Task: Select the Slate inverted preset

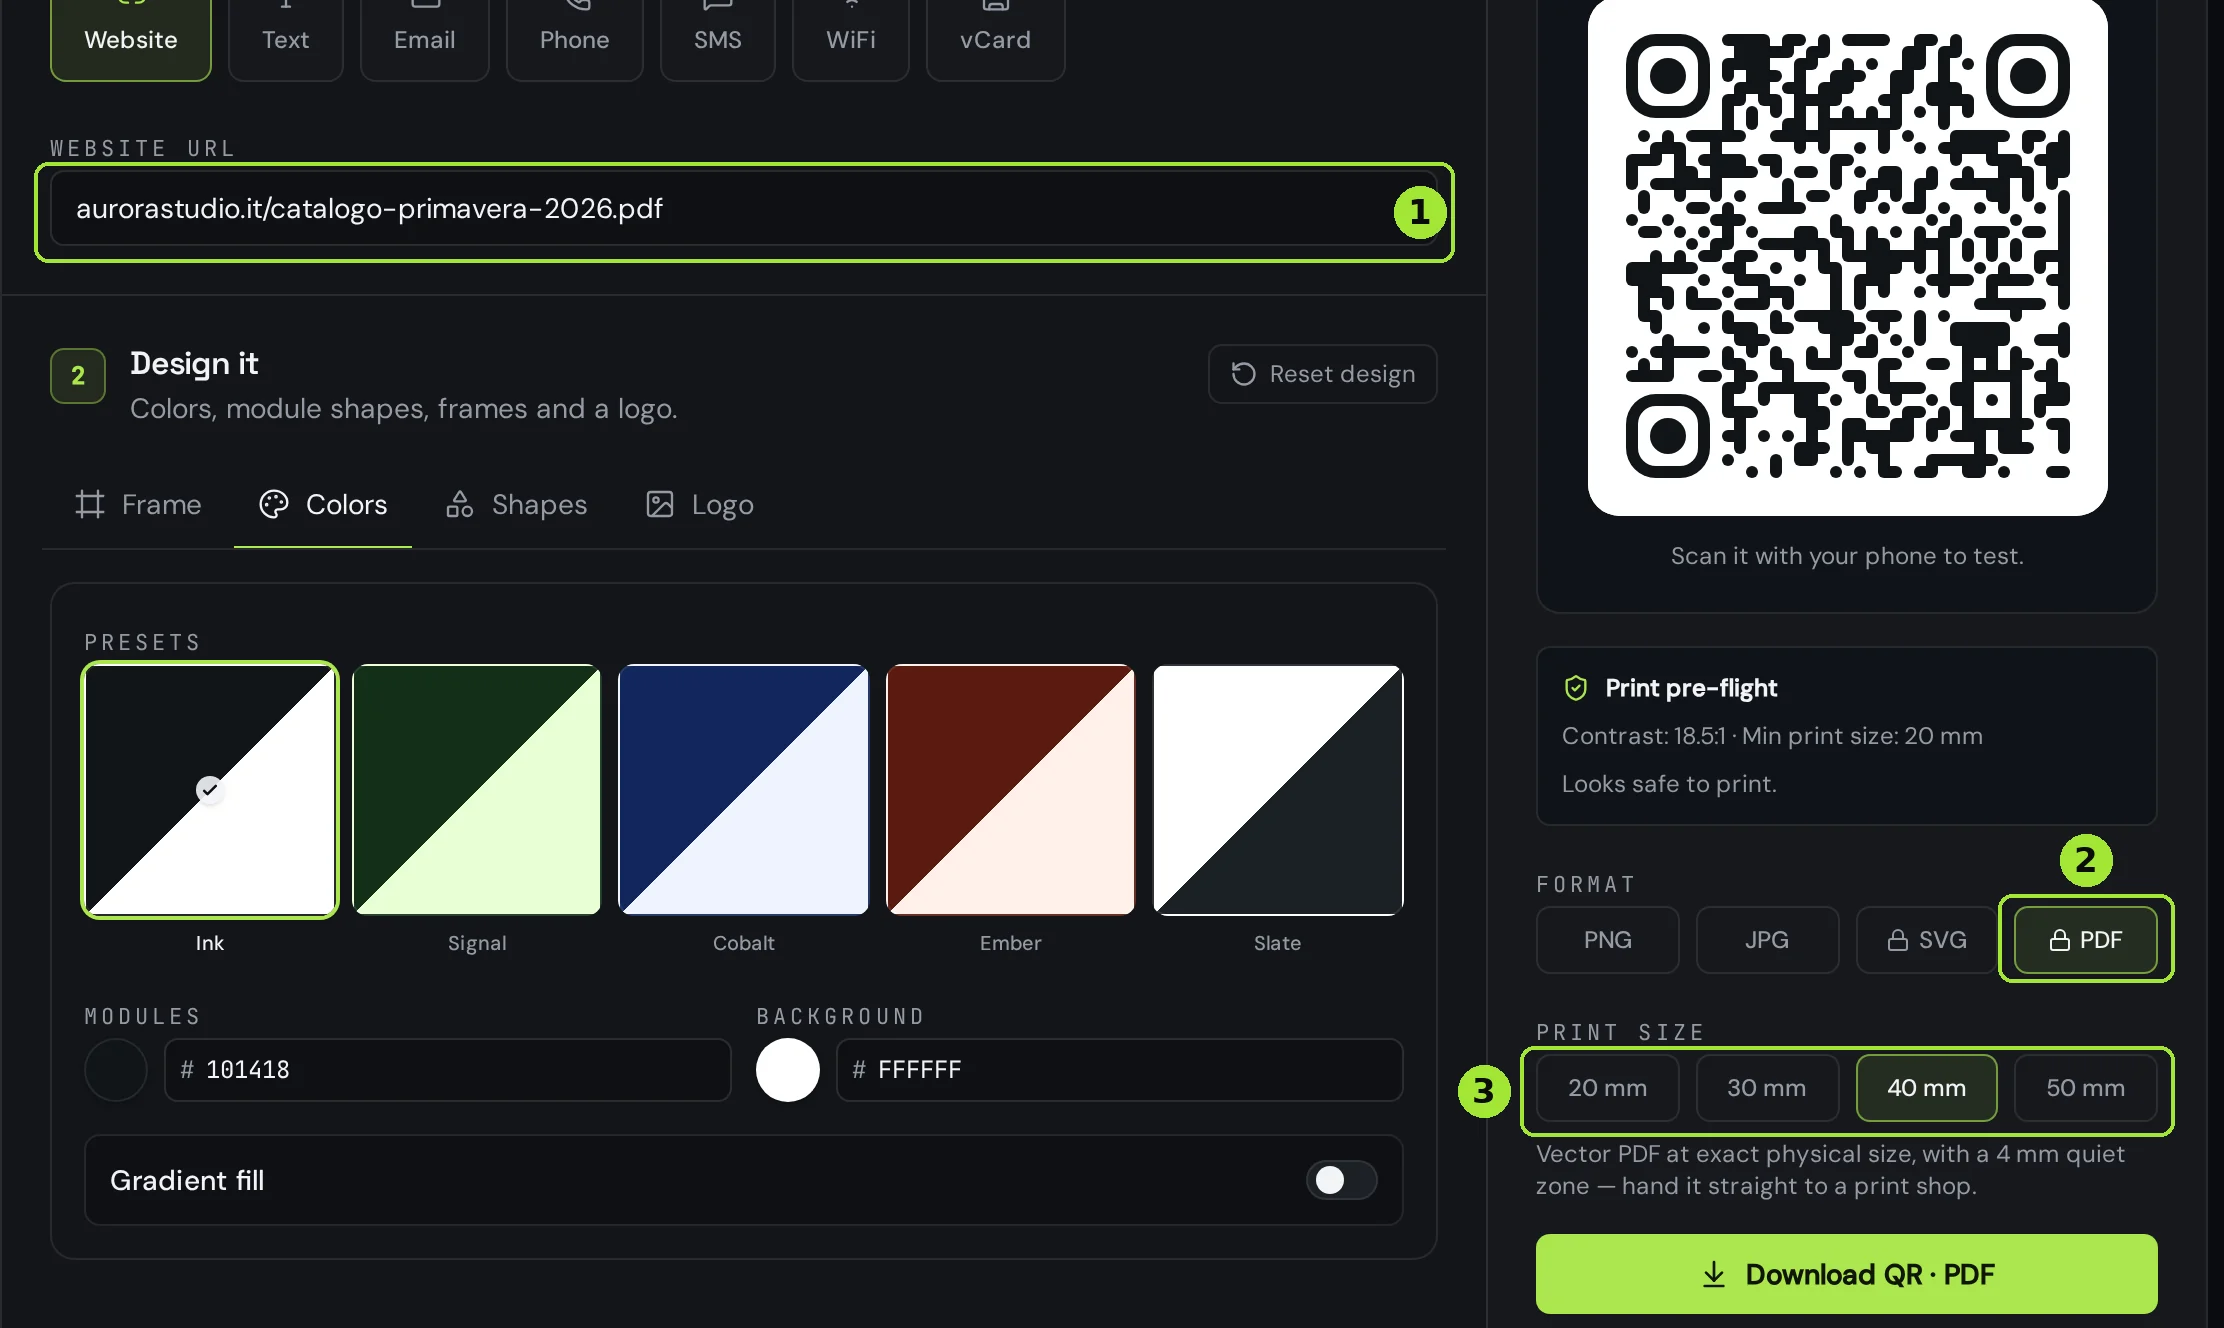Action: coord(1278,790)
